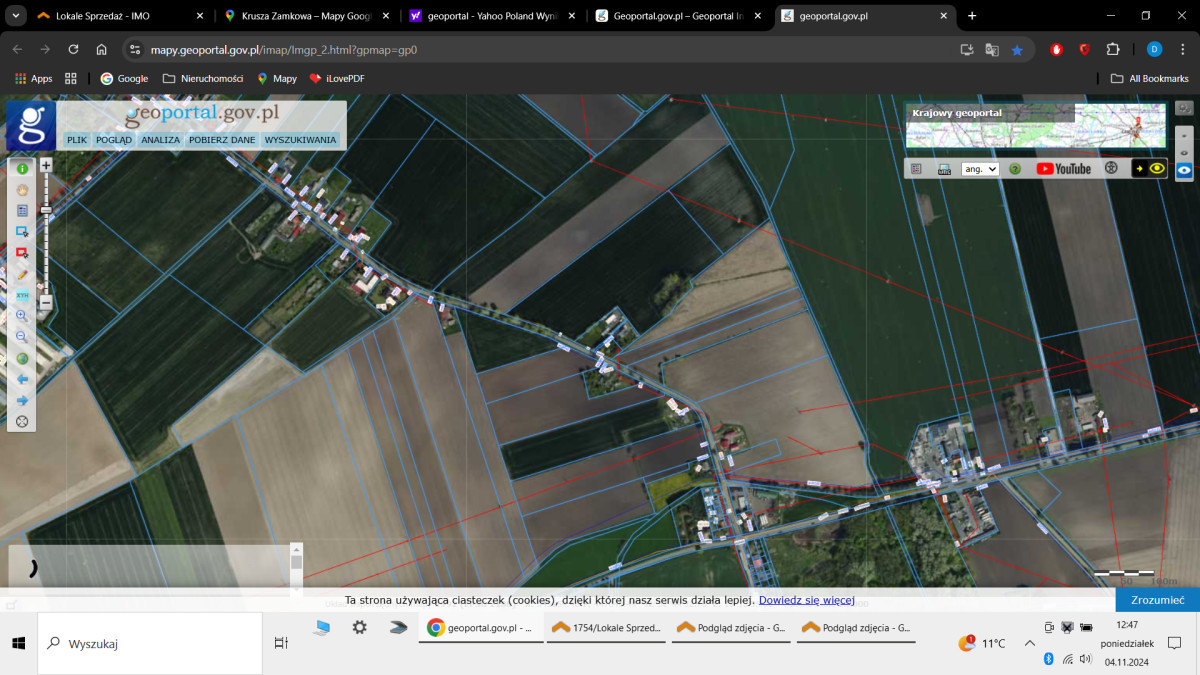1200x675 pixels.
Task: Select the info identify tool in map toolbar
Action: [22, 168]
